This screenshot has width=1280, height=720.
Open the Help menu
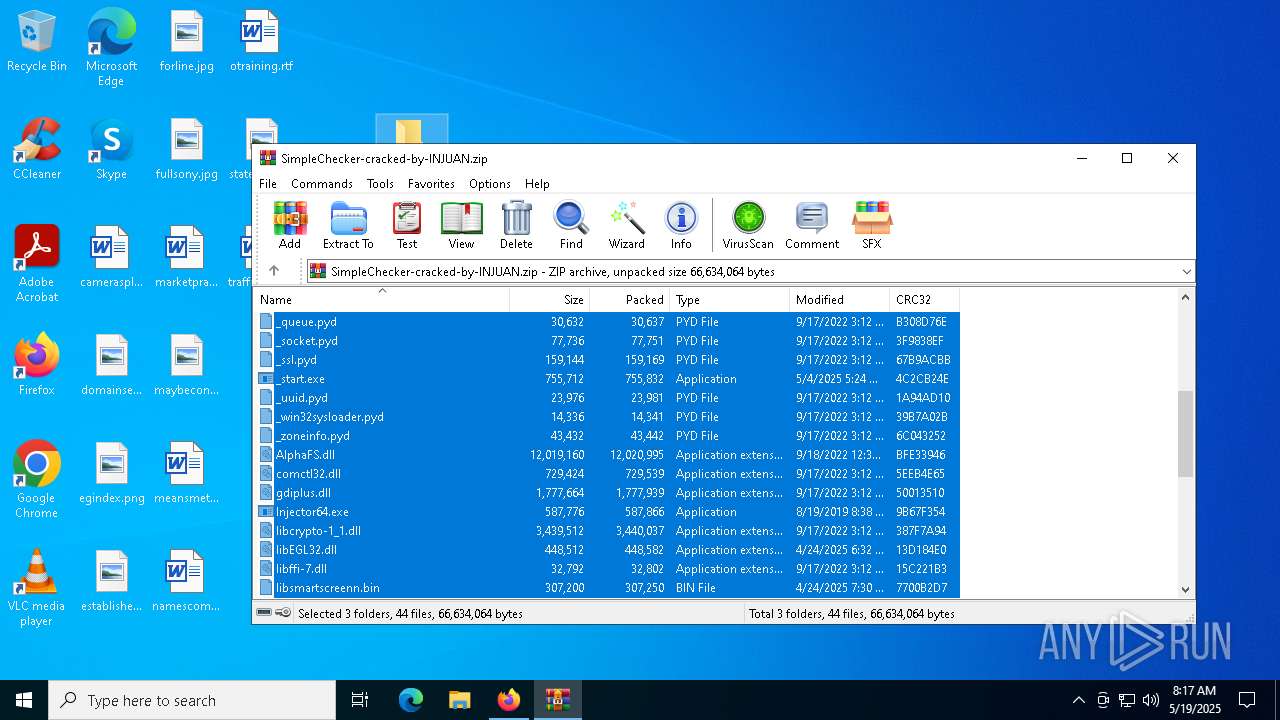[x=537, y=184]
